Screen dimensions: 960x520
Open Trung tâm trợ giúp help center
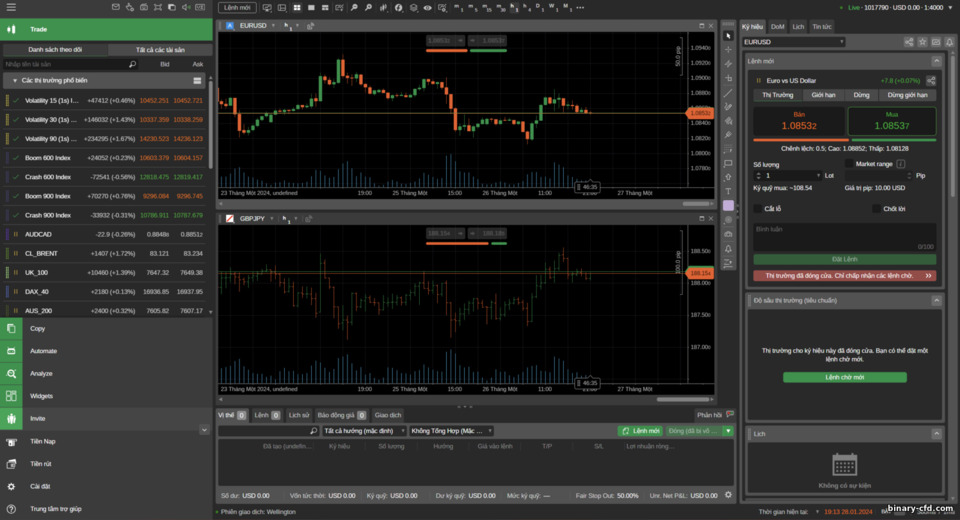point(106,509)
